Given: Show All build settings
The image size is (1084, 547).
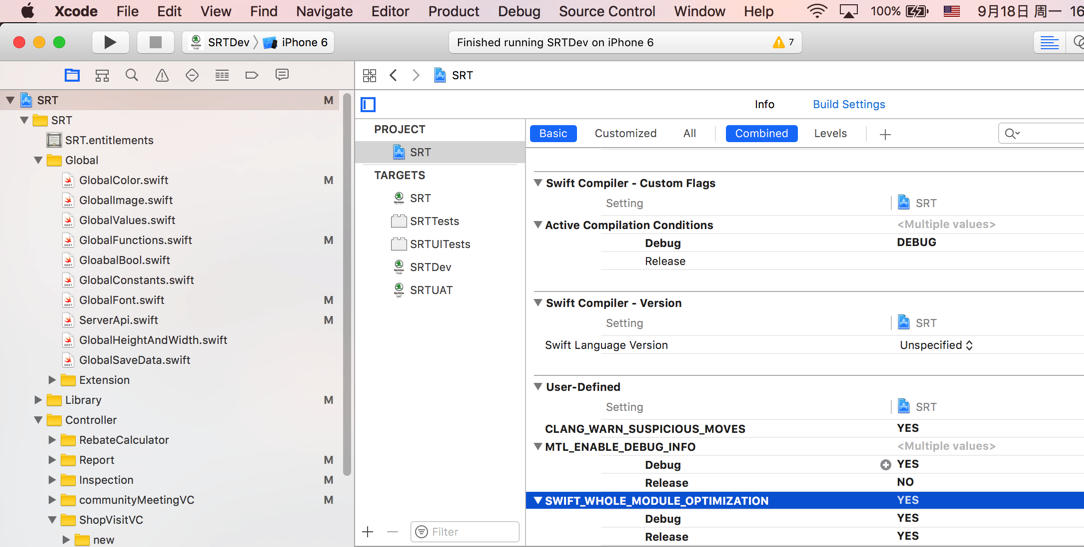Looking at the screenshot, I should [689, 133].
